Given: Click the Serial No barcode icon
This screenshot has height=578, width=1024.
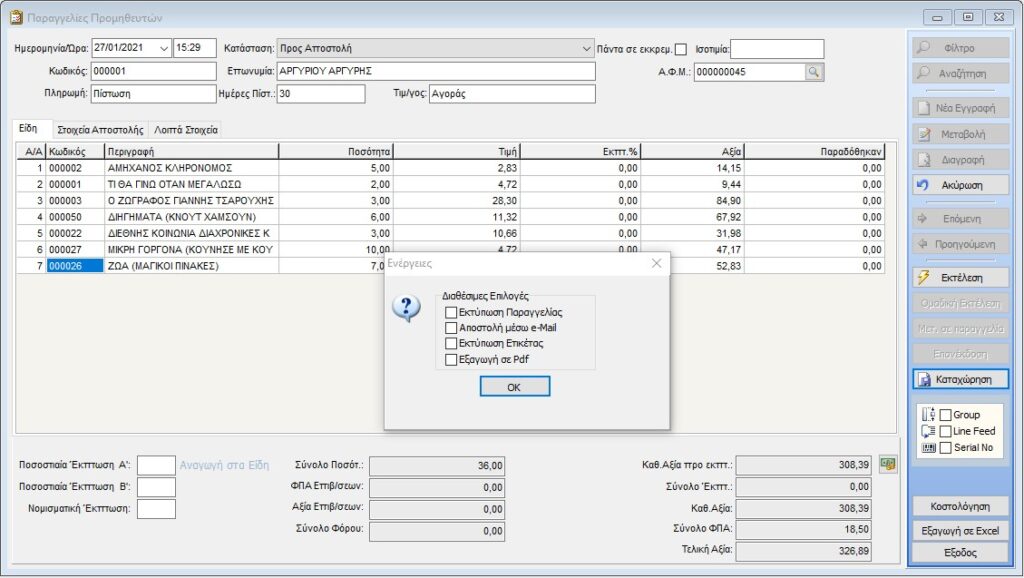Looking at the screenshot, I should (928, 448).
